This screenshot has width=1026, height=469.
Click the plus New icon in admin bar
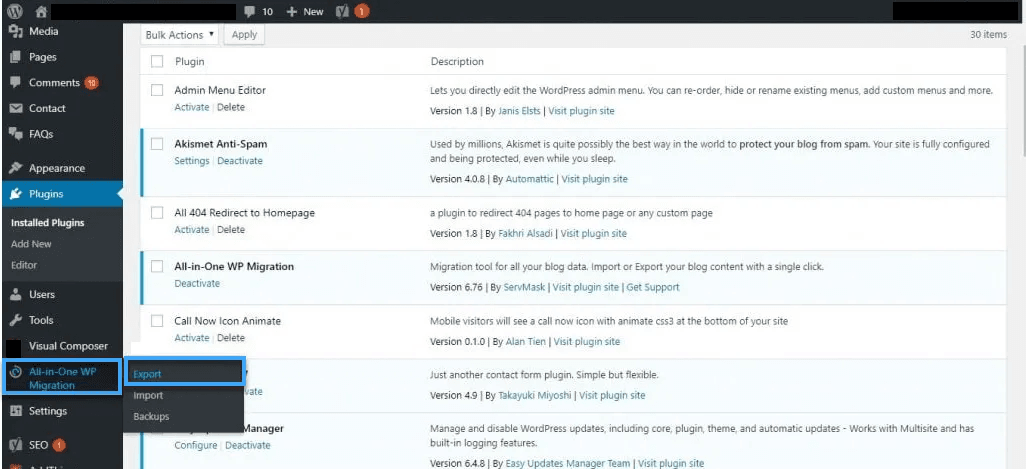[x=292, y=12]
